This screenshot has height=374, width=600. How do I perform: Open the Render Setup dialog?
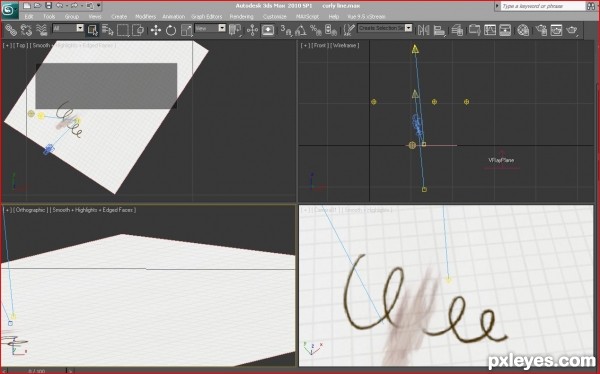click(x=541, y=30)
